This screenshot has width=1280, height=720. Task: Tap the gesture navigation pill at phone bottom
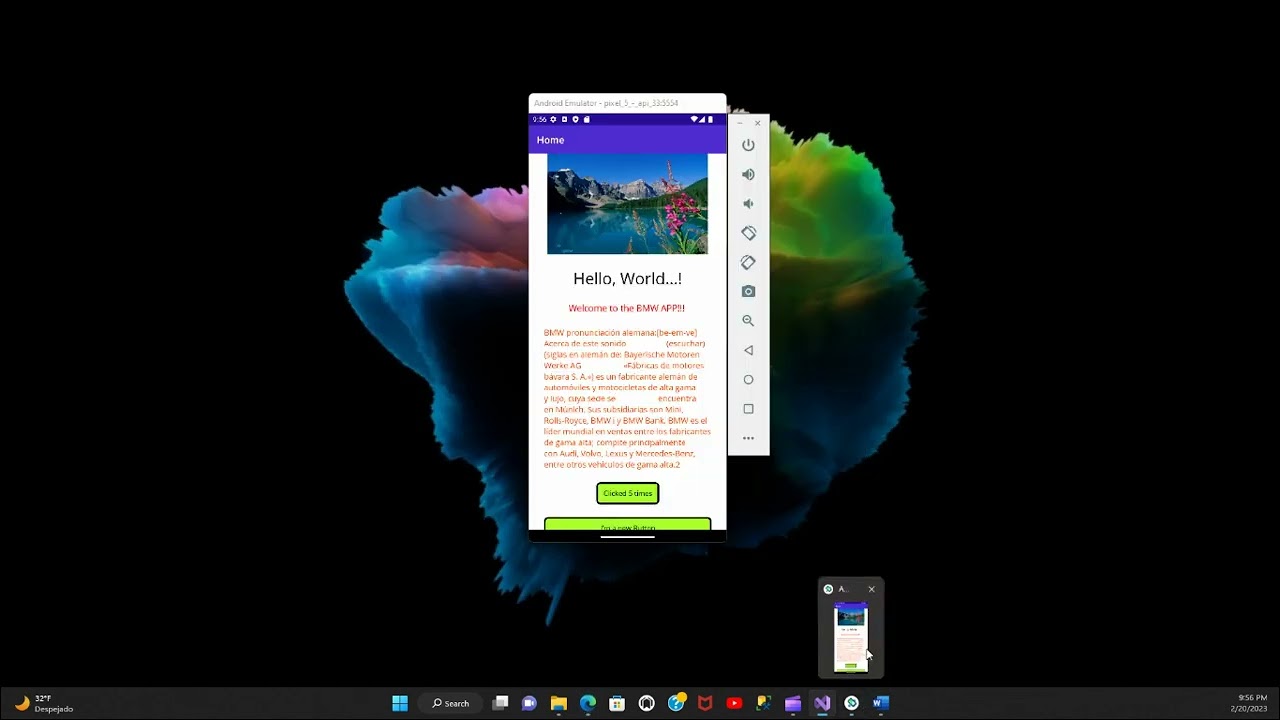628,537
